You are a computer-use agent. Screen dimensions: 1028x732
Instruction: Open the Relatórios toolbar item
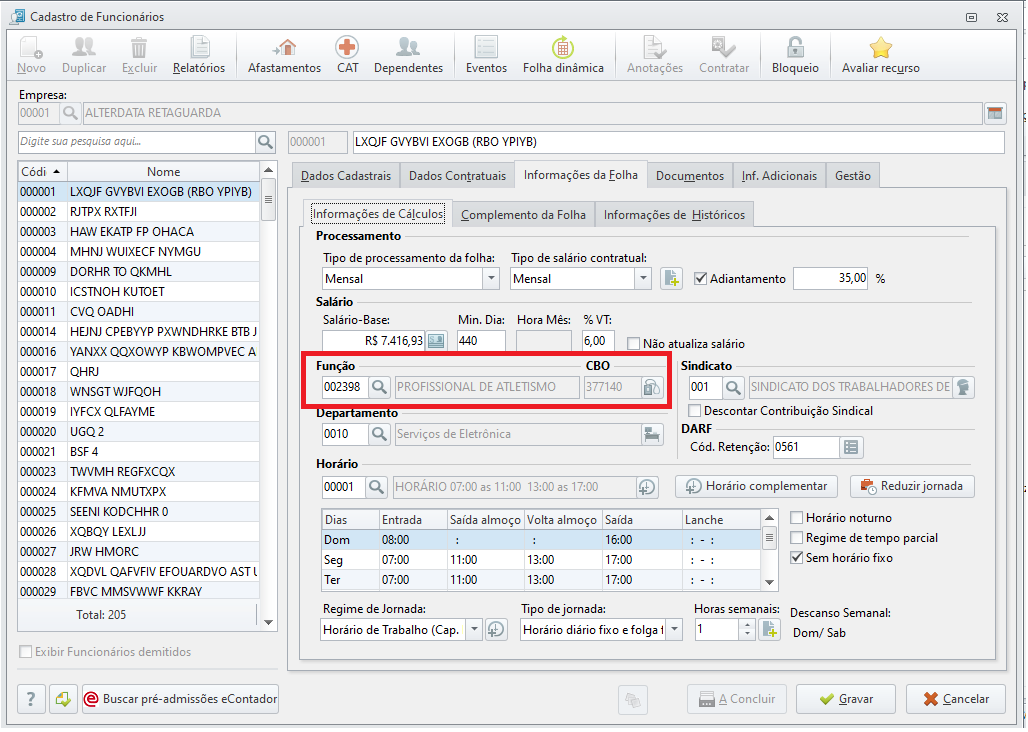click(199, 54)
